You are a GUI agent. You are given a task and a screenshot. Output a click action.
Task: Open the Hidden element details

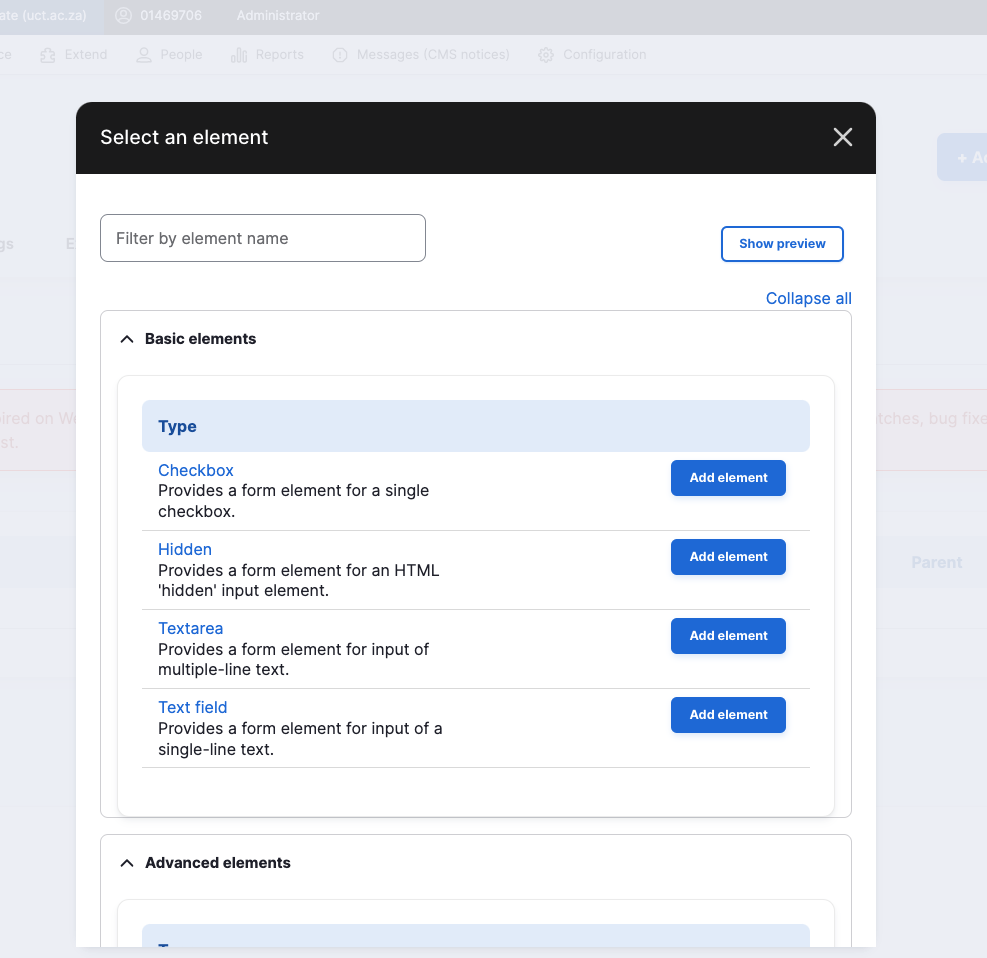coord(185,549)
